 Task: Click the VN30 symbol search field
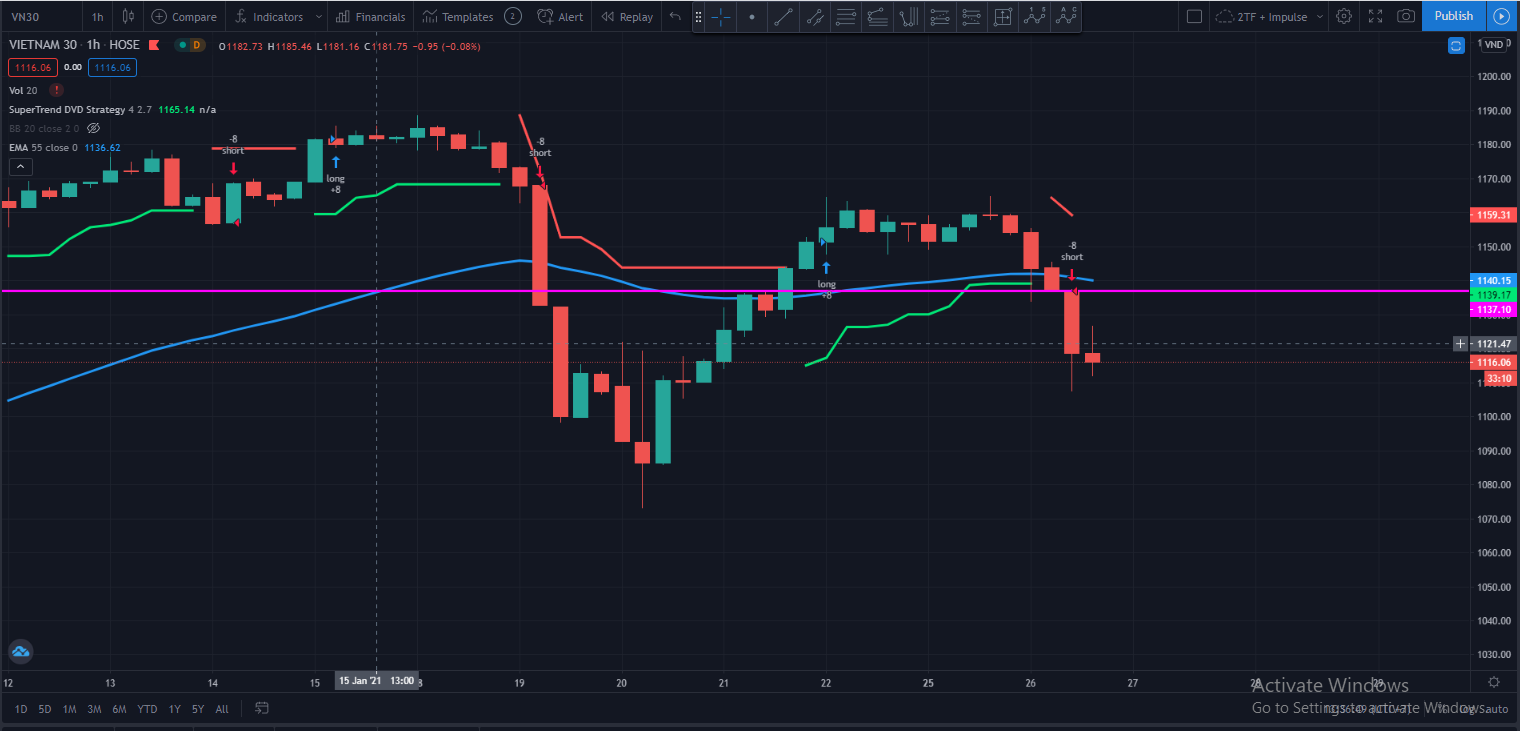tap(40, 16)
